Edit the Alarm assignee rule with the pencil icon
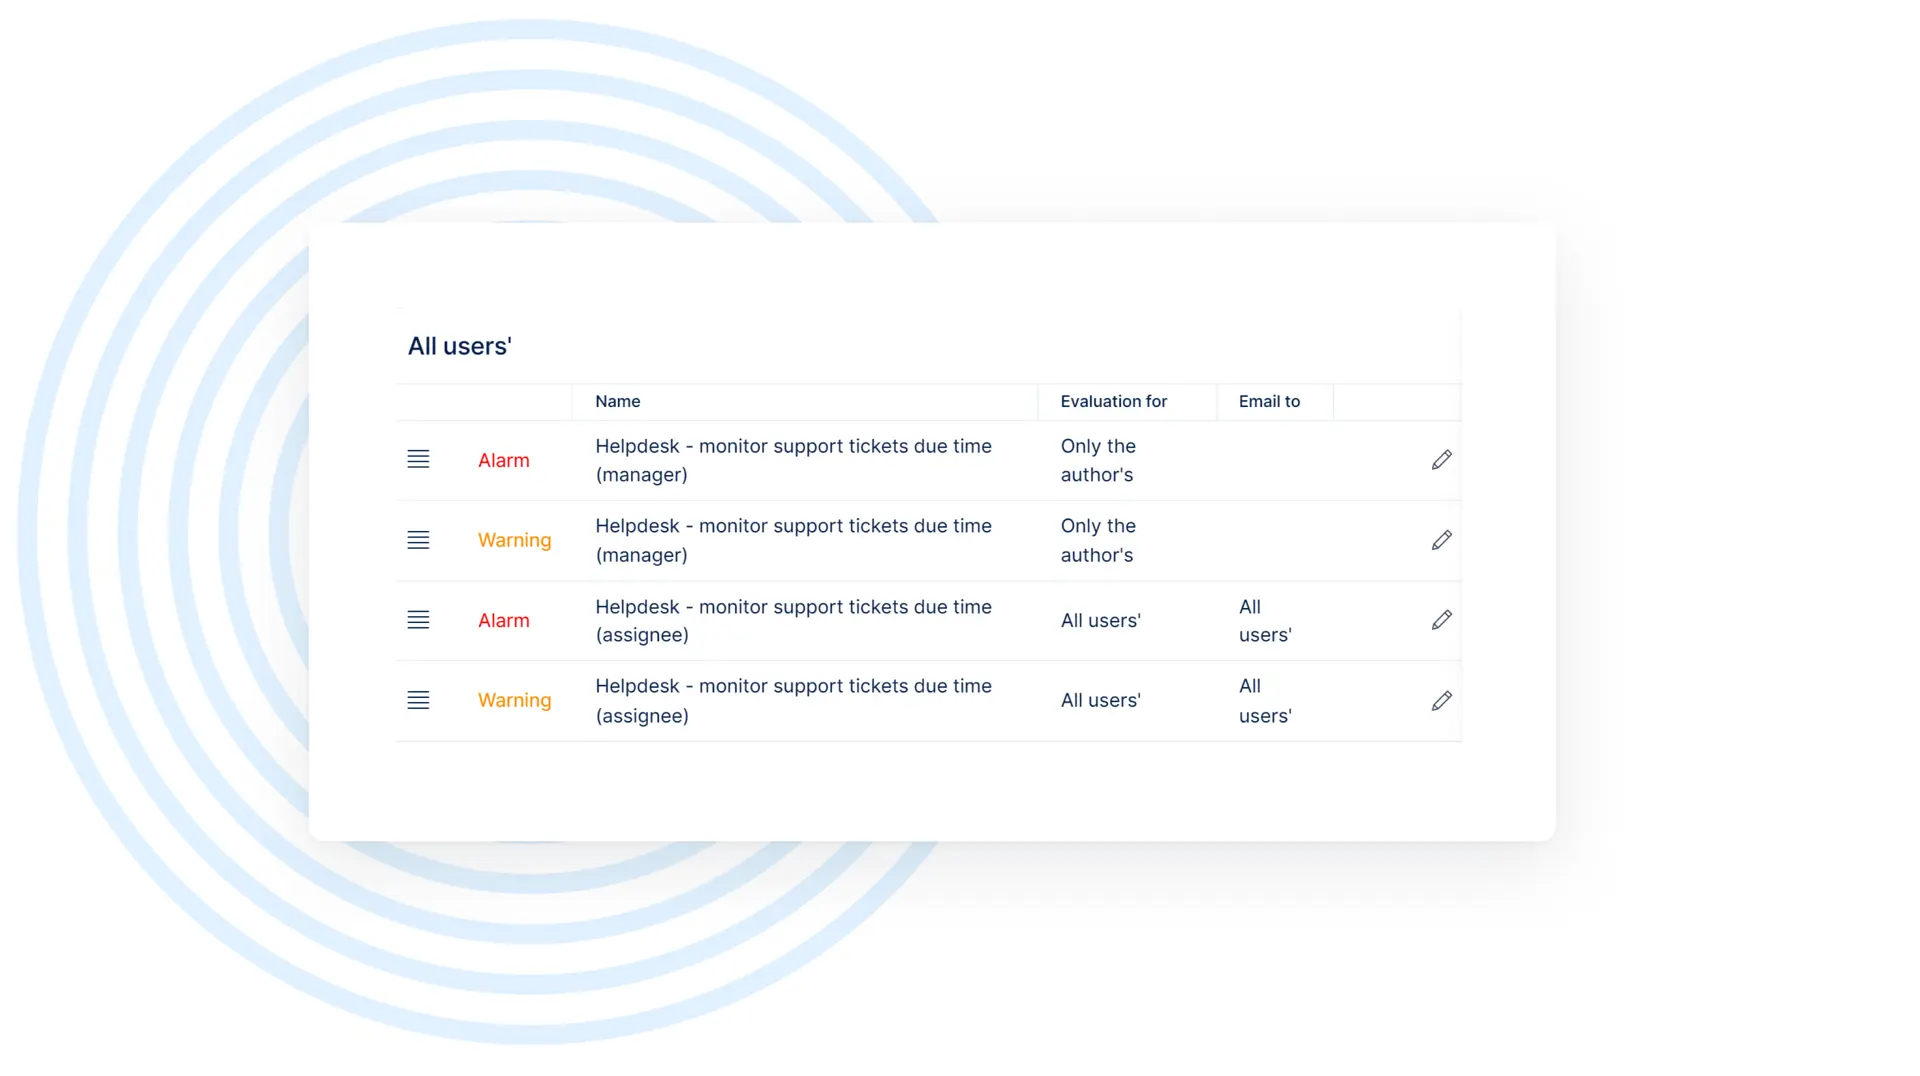 [1441, 620]
